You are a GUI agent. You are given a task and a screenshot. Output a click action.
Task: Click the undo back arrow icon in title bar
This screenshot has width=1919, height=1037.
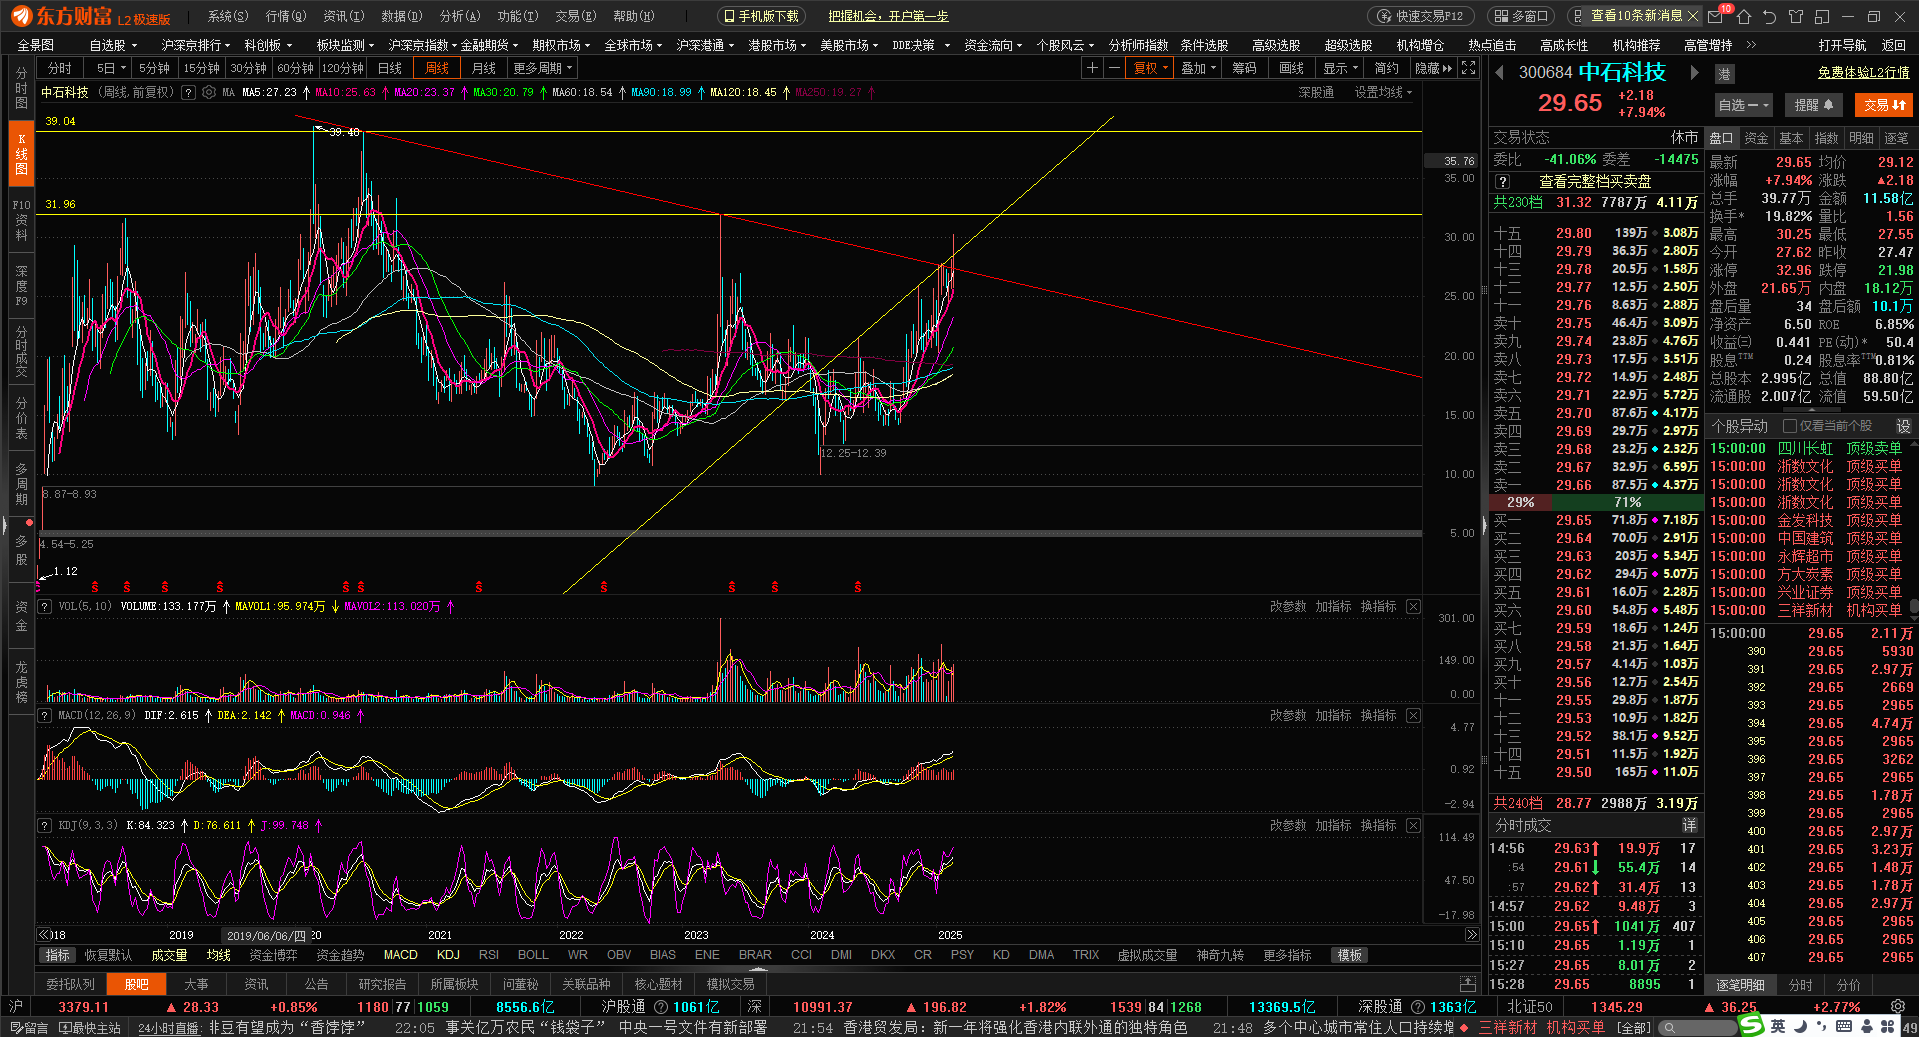click(1769, 16)
